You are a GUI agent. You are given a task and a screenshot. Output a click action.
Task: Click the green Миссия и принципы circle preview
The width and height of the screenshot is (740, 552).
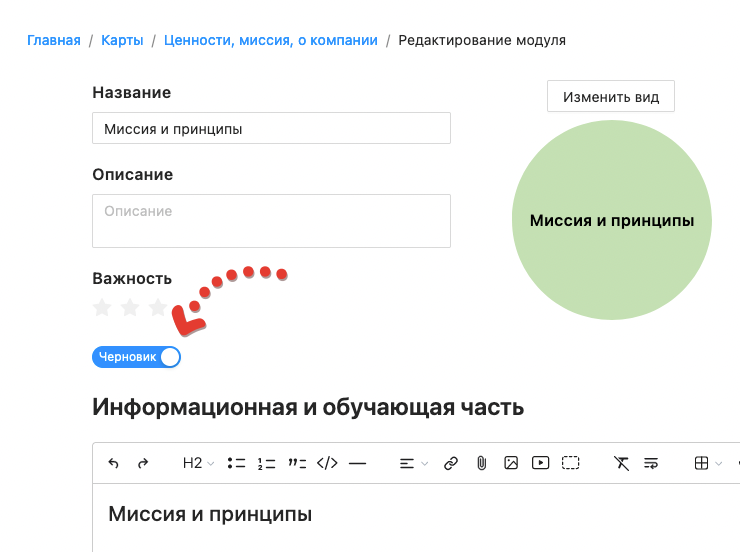click(x=612, y=220)
